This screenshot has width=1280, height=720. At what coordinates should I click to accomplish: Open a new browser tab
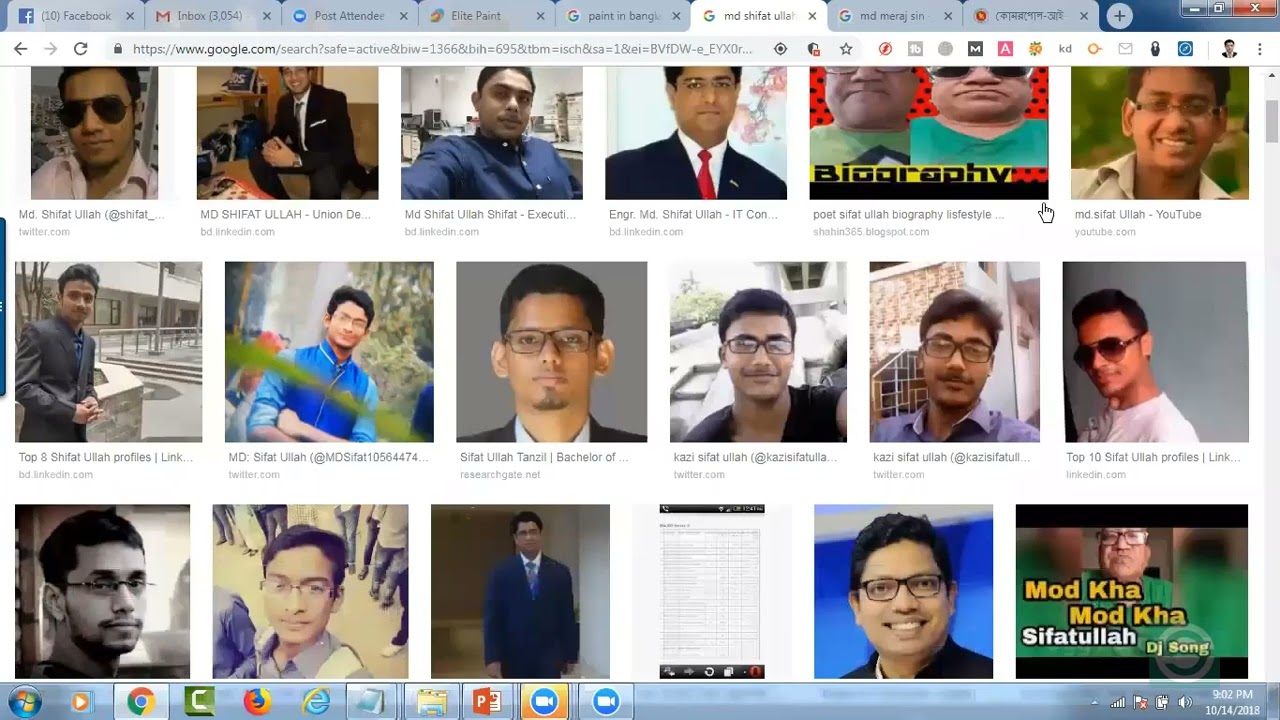click(x=1119, y=16)
